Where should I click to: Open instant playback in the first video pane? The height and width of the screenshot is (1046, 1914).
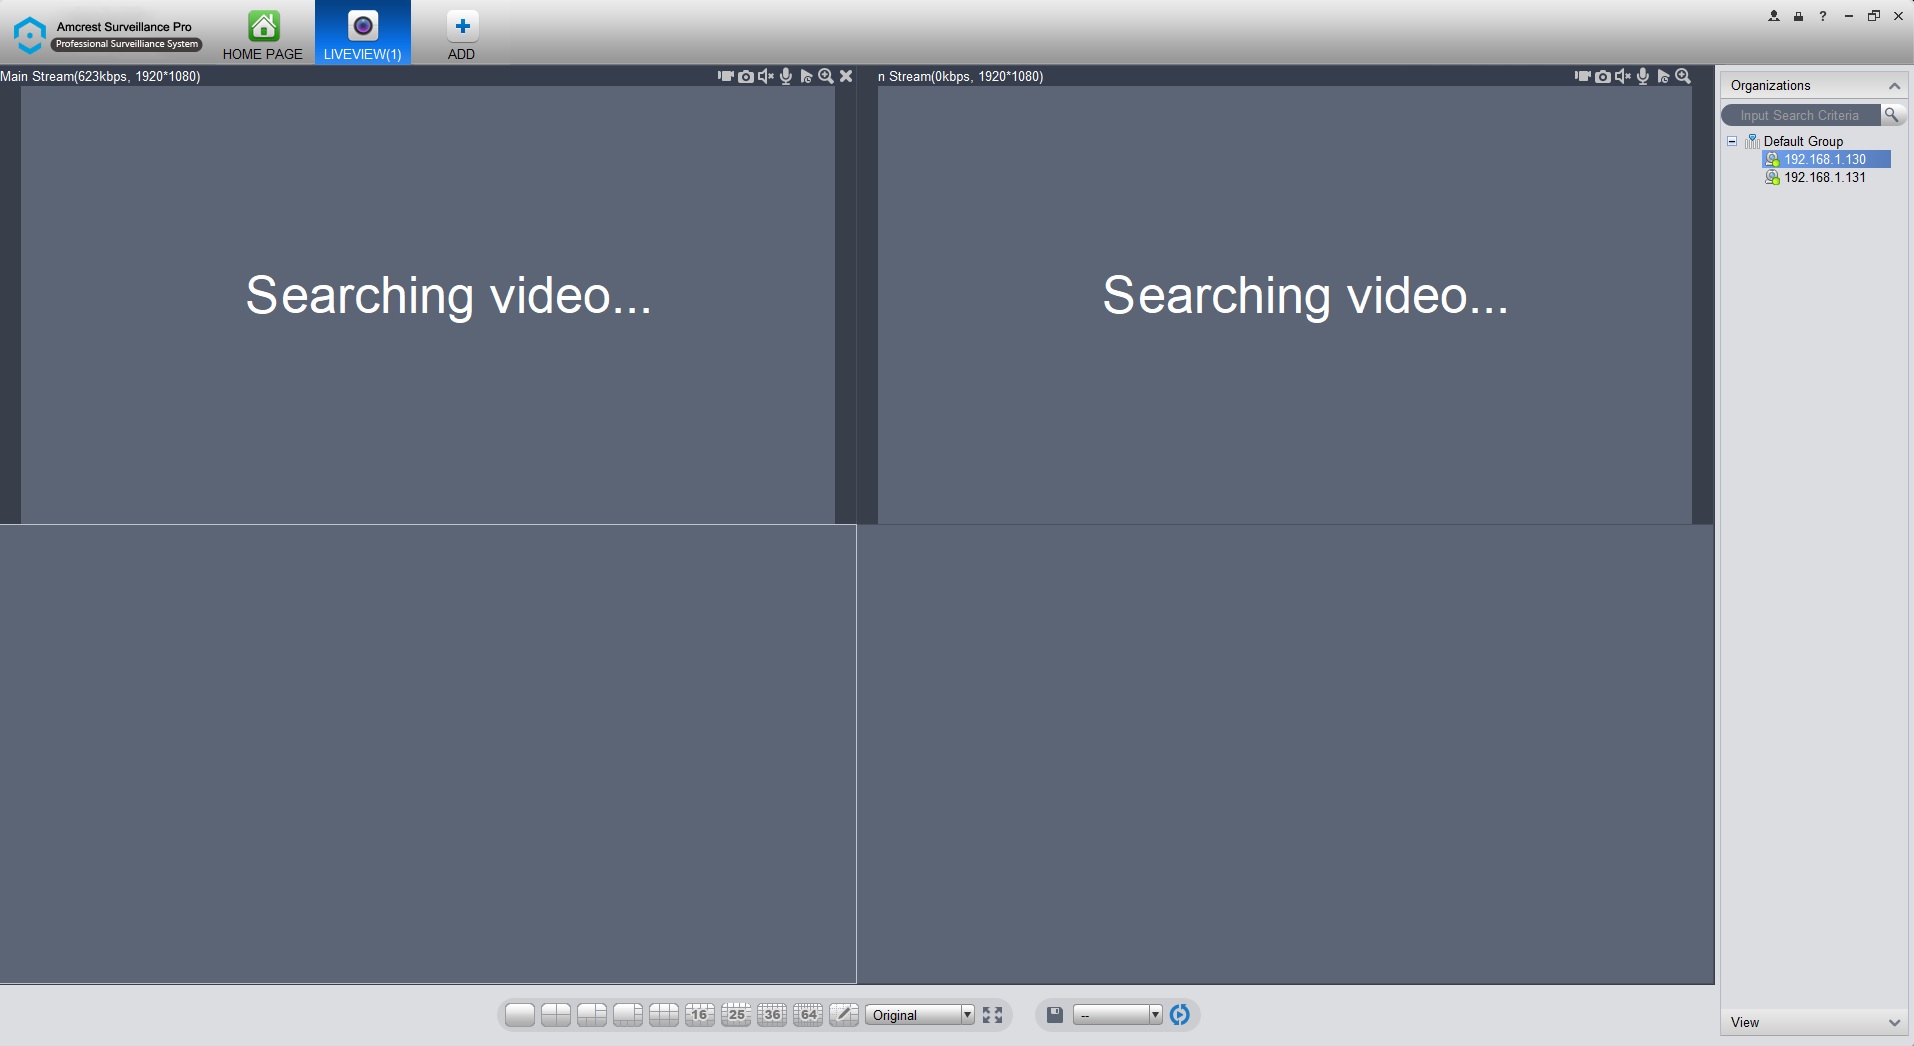point(806,76)
